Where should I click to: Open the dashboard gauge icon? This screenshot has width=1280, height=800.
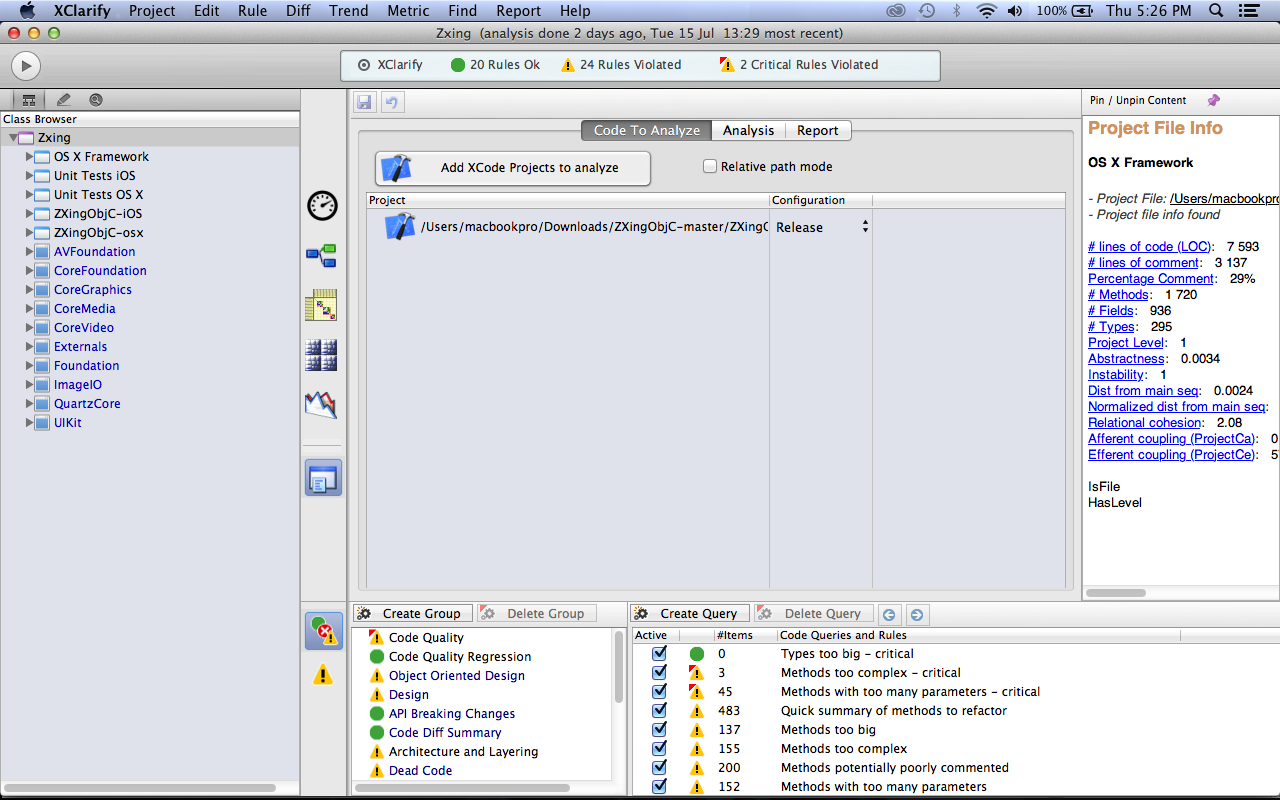tap(322, 205)
